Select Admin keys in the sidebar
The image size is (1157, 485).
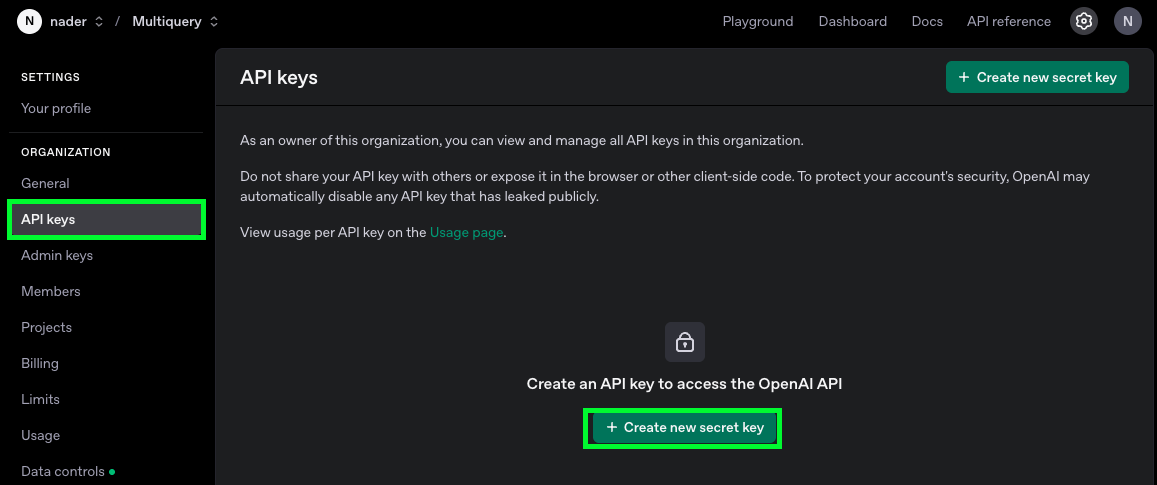[57, 255]
